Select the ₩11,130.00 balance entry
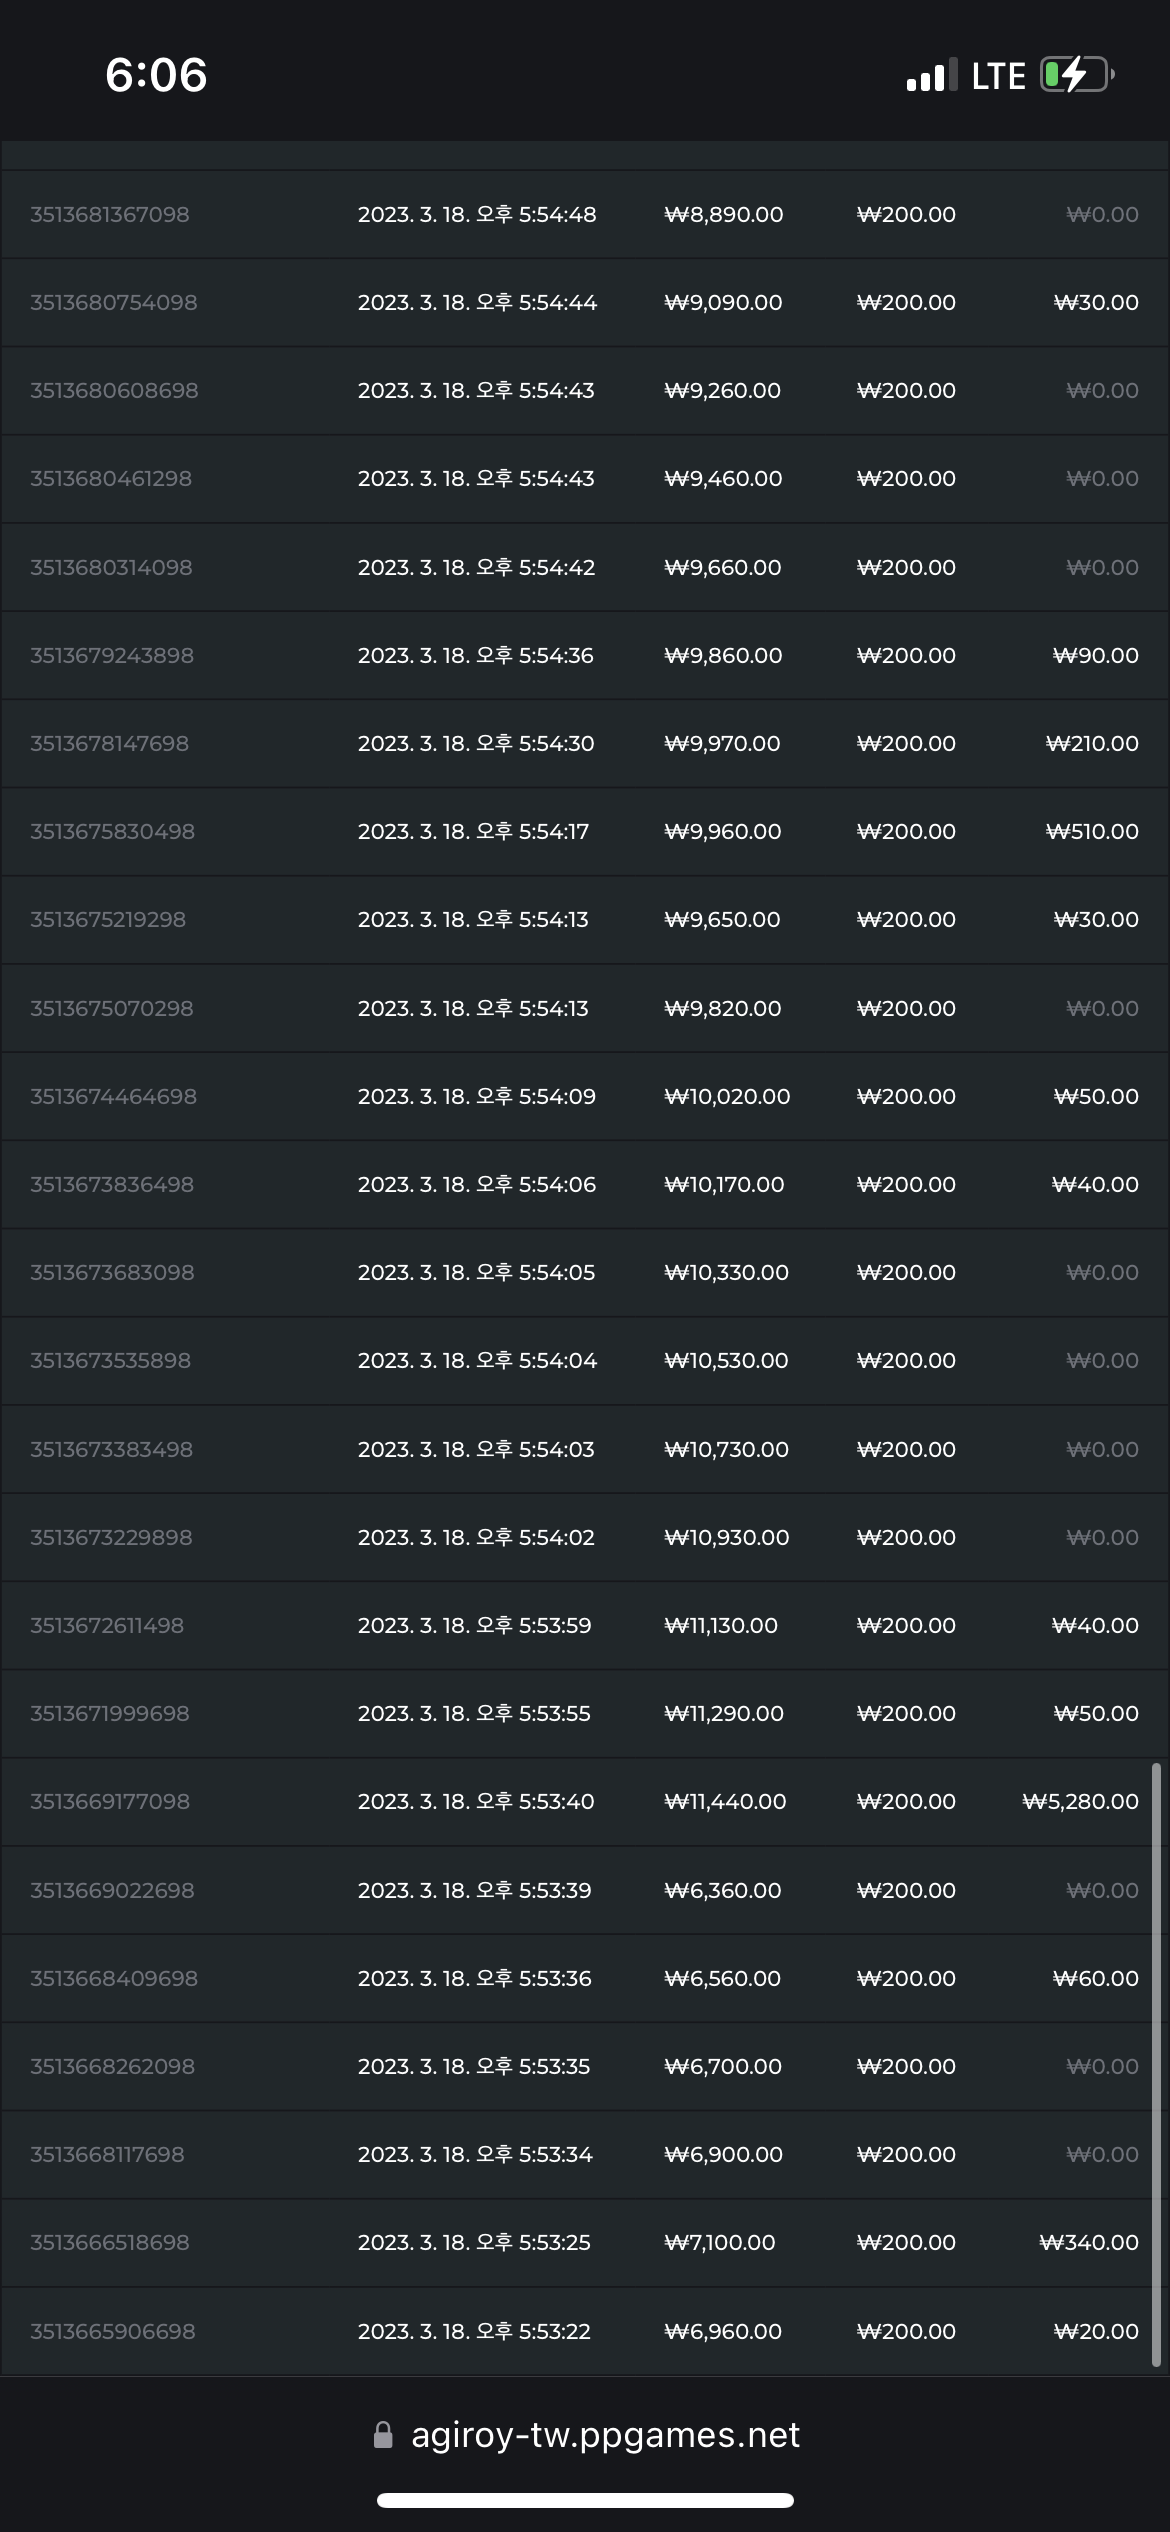1170x2532 pixels. (x=721, y=1626)
